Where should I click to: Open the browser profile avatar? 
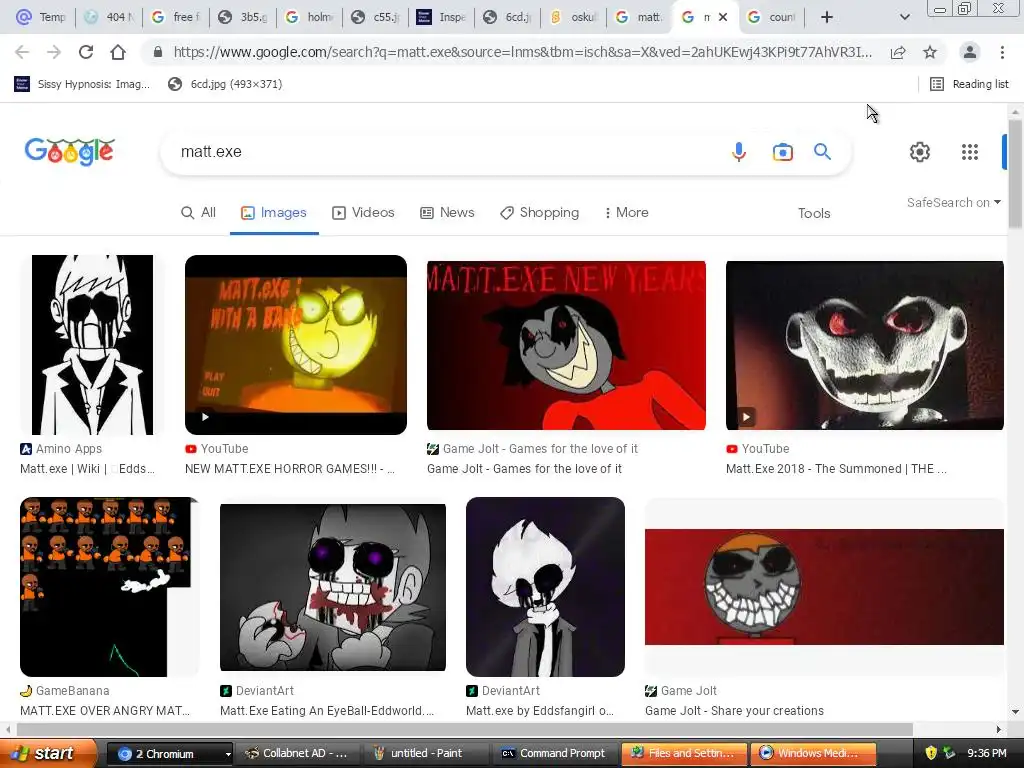[970, 52]
